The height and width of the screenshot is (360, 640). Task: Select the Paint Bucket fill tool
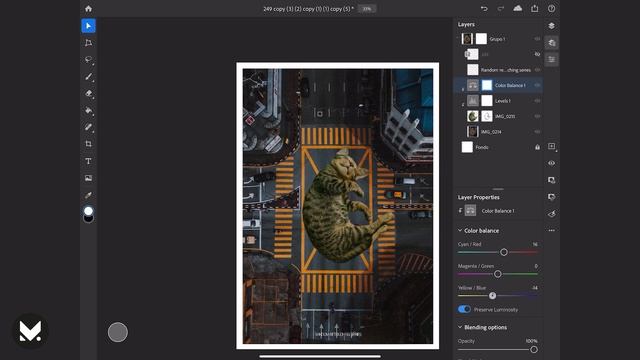(x=88, y=110)
